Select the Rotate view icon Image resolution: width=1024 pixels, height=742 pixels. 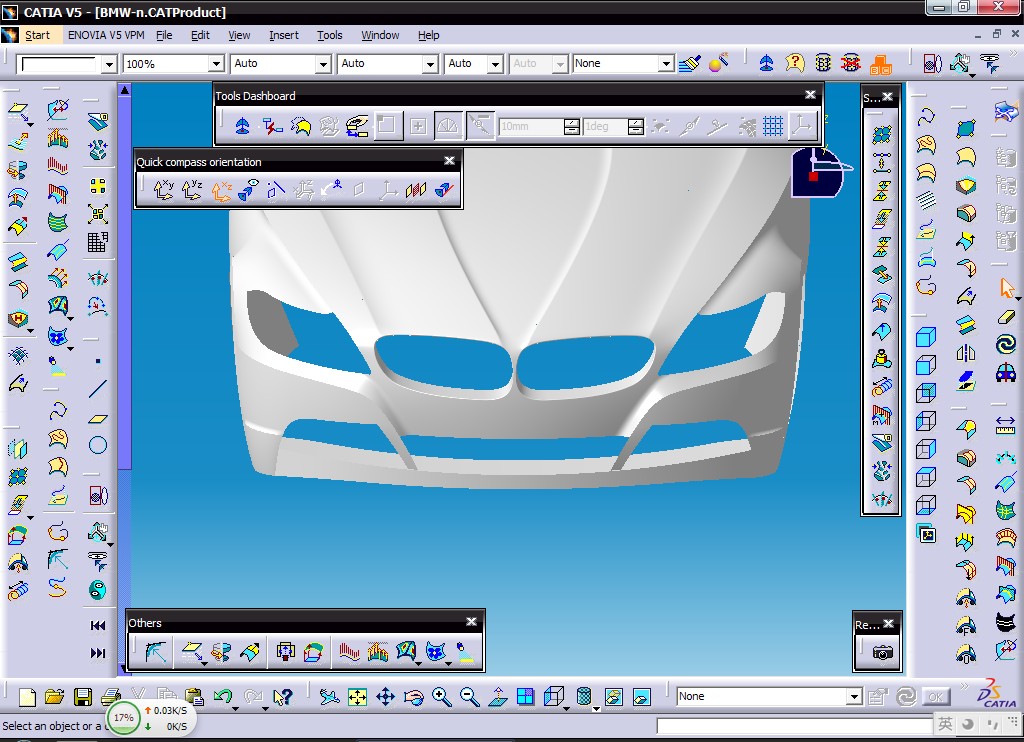[x=413, y=697]
